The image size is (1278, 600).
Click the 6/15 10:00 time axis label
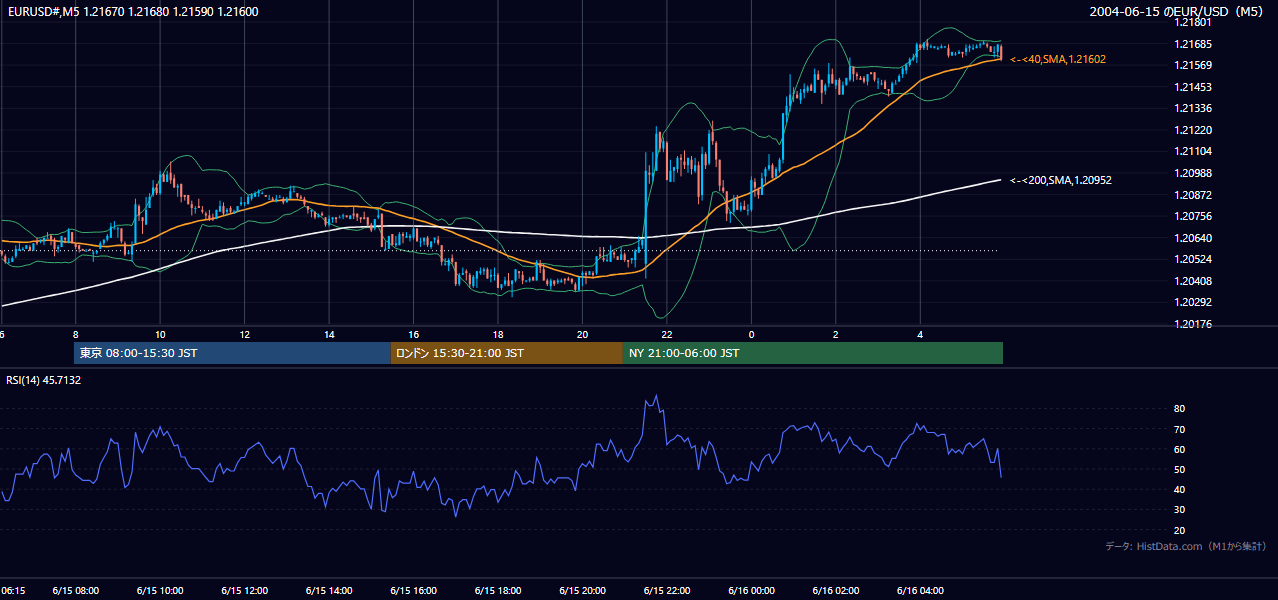[160, 591]
